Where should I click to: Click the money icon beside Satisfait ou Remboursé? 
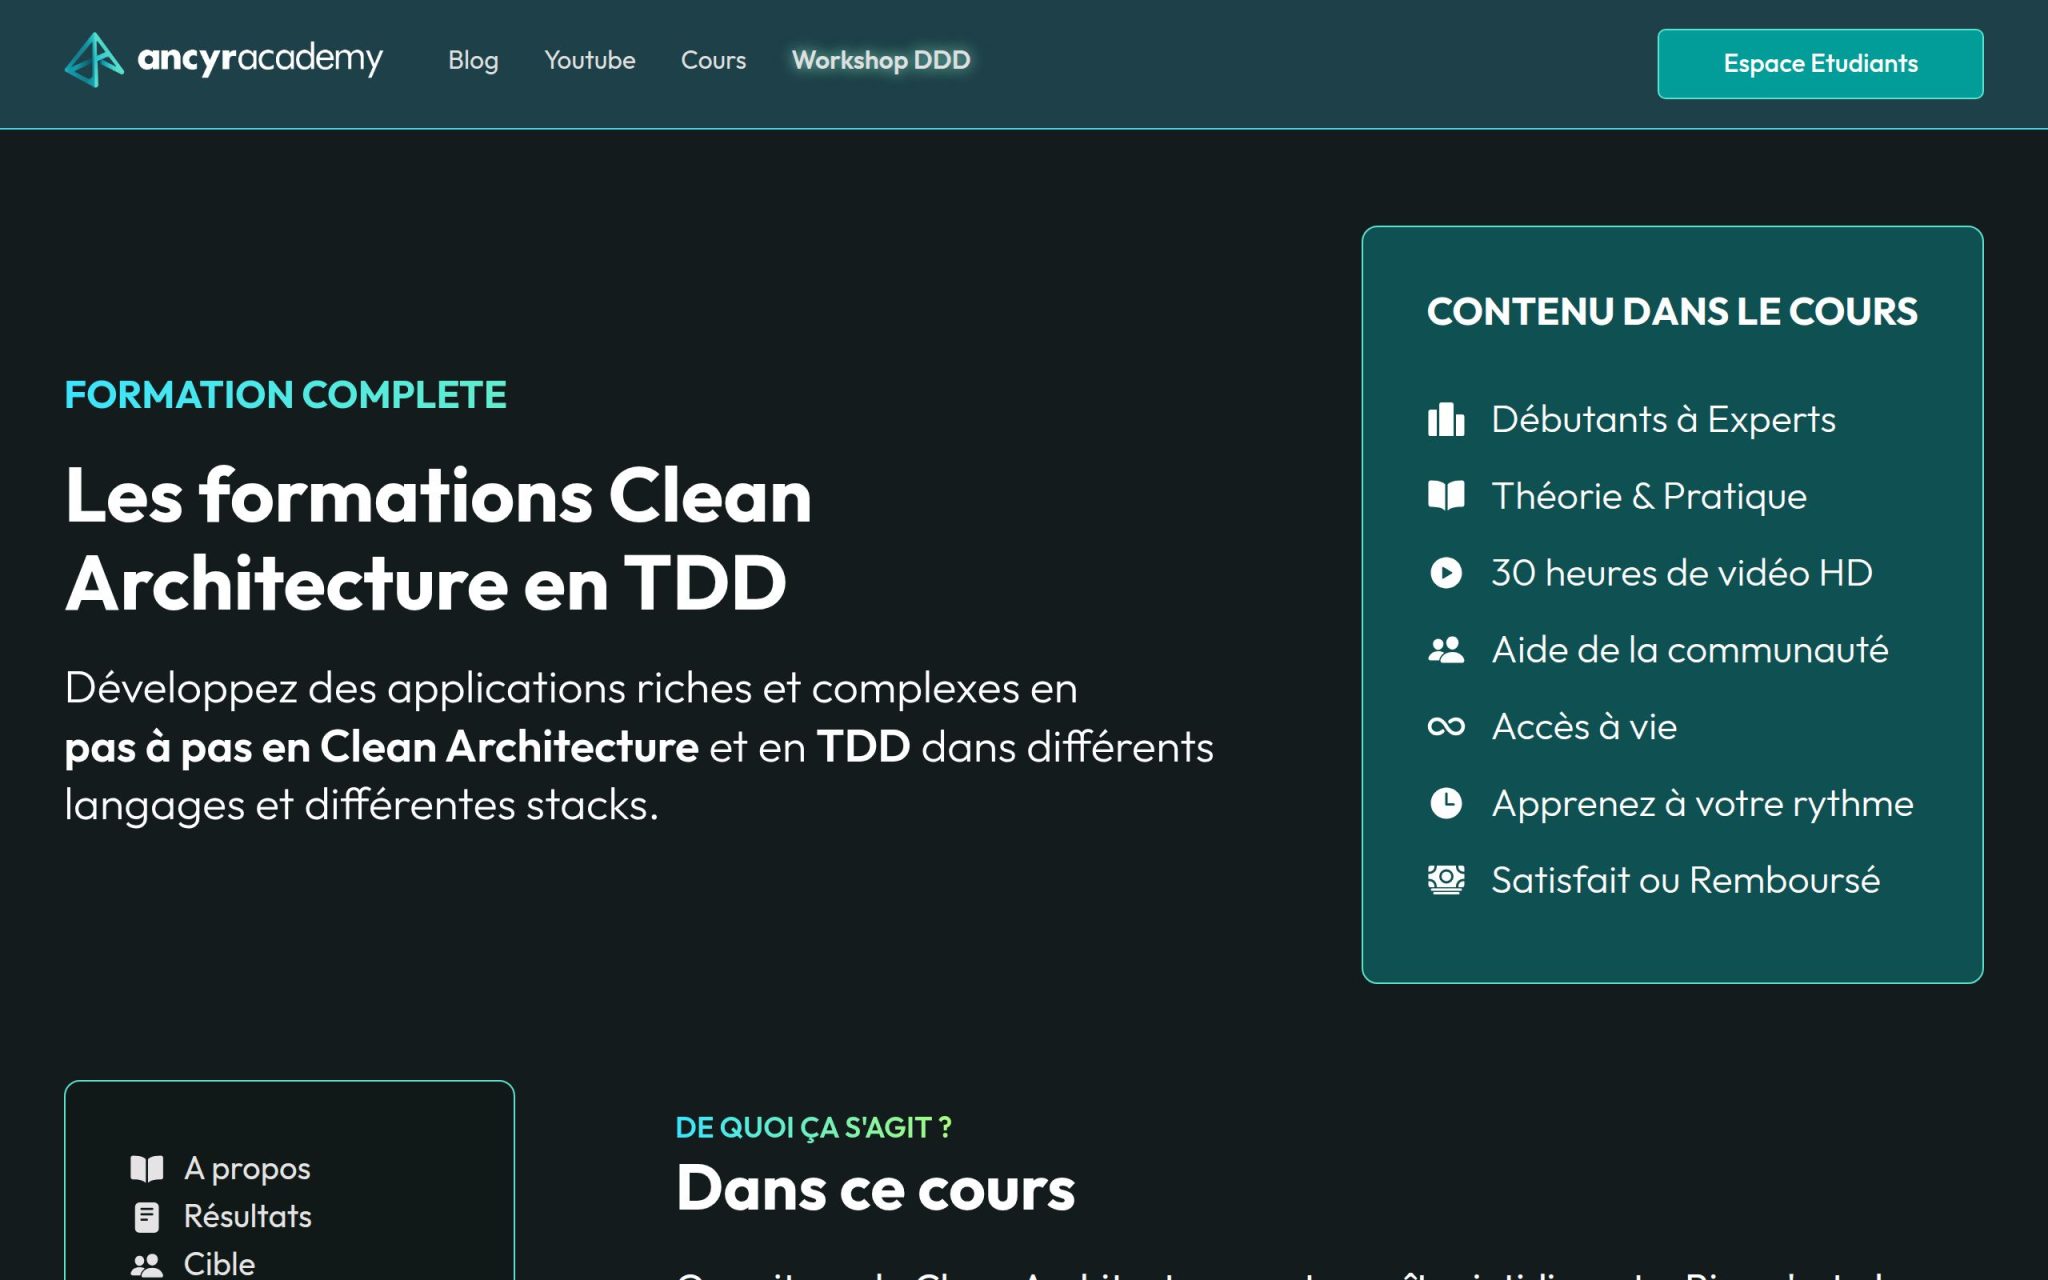[x=1444, y=879]
